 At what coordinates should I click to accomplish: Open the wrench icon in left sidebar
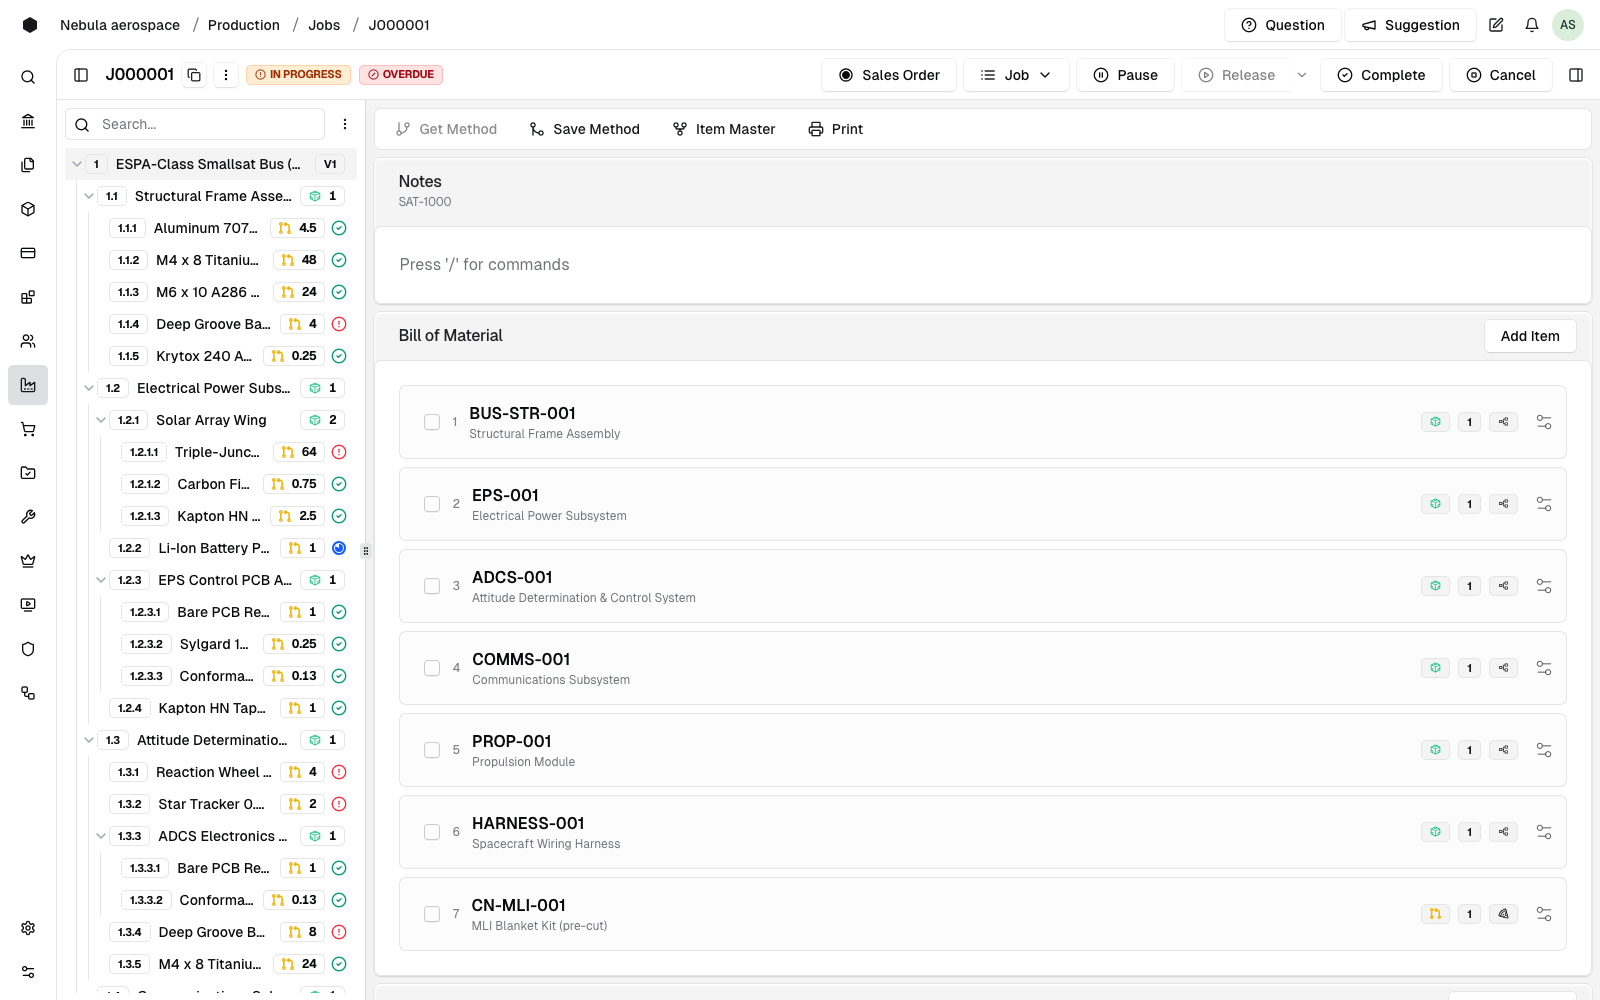pyautogui.click(x=28, y=517)
